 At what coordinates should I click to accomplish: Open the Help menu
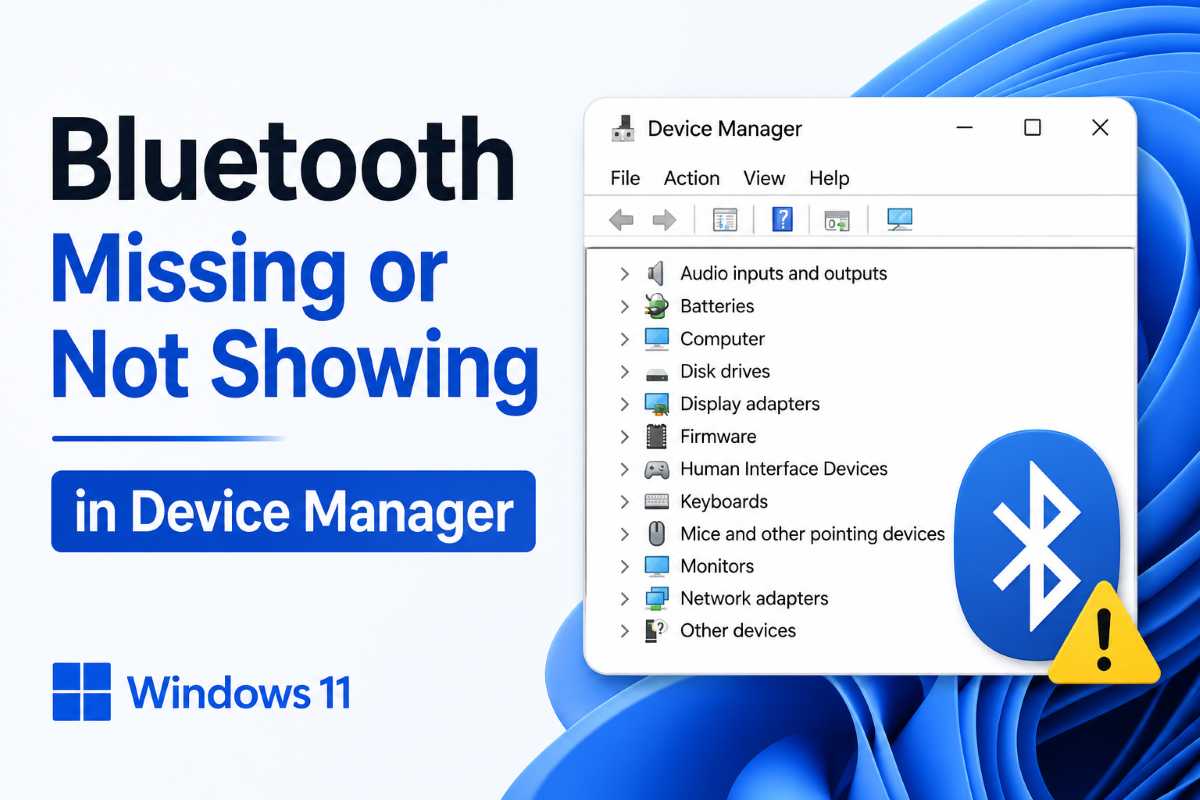(x=829, y=178)
